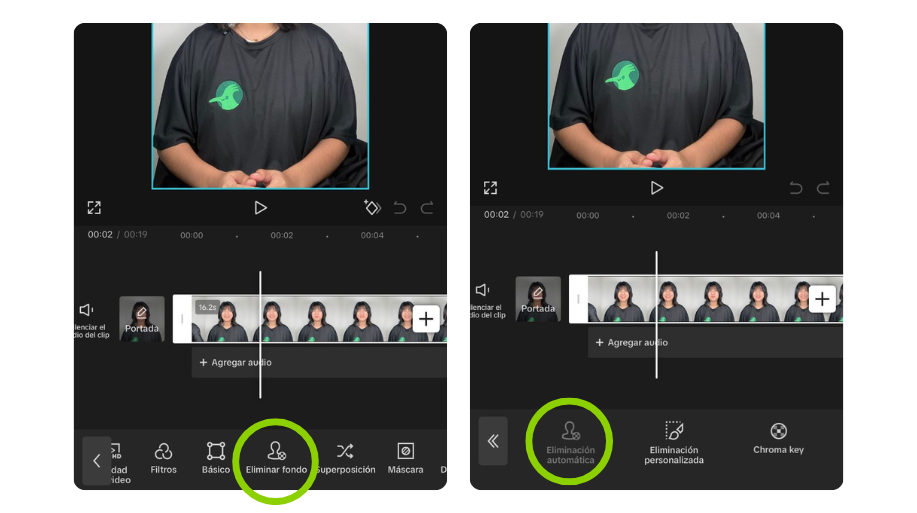
Task: Open Filtros in the bottom toolbar
Action: (x=163, y=457)
